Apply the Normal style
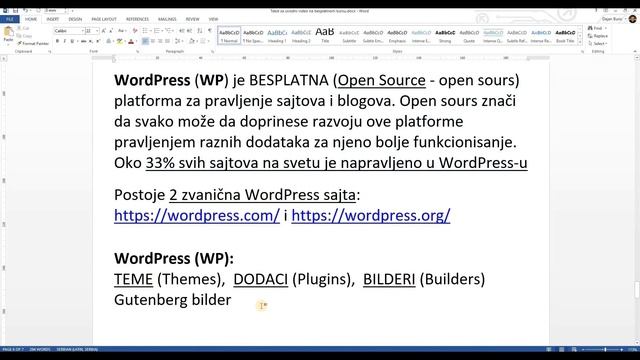Screen dimensions: 640x360 [229, 36]
